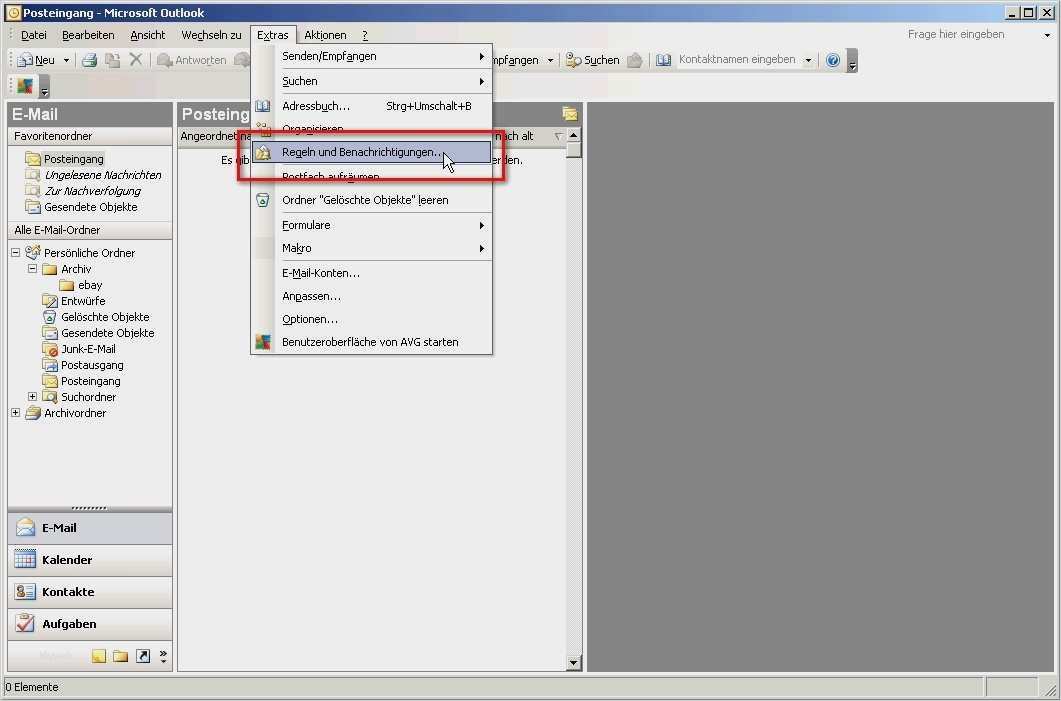Click the Neu new mail button
1061x701 pixels.
(x=37, y=60)
